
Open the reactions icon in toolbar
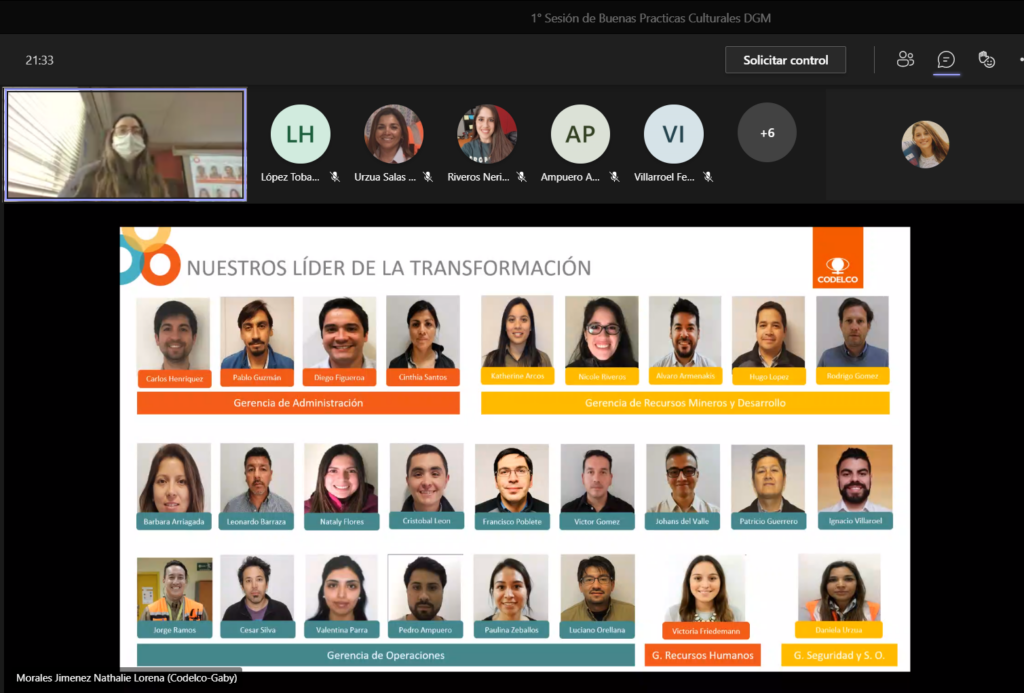(987, 60)
